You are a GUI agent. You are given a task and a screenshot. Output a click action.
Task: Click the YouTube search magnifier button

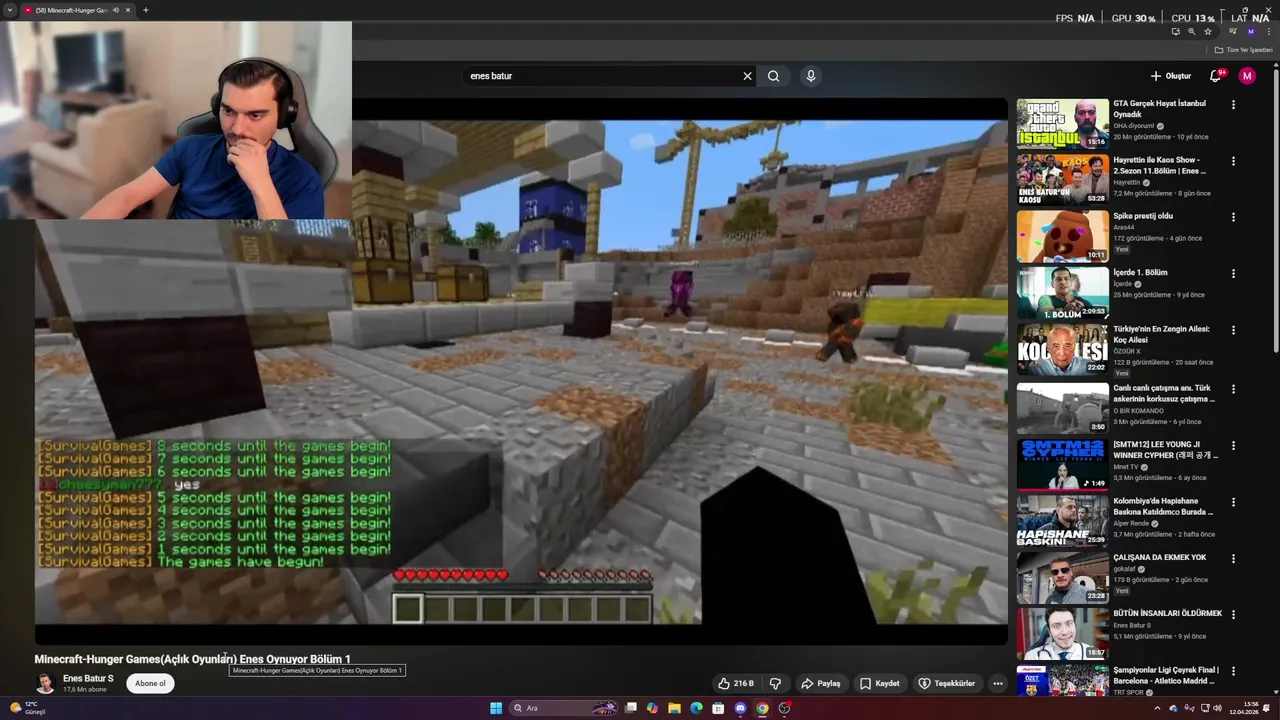(x=773, y=76)
